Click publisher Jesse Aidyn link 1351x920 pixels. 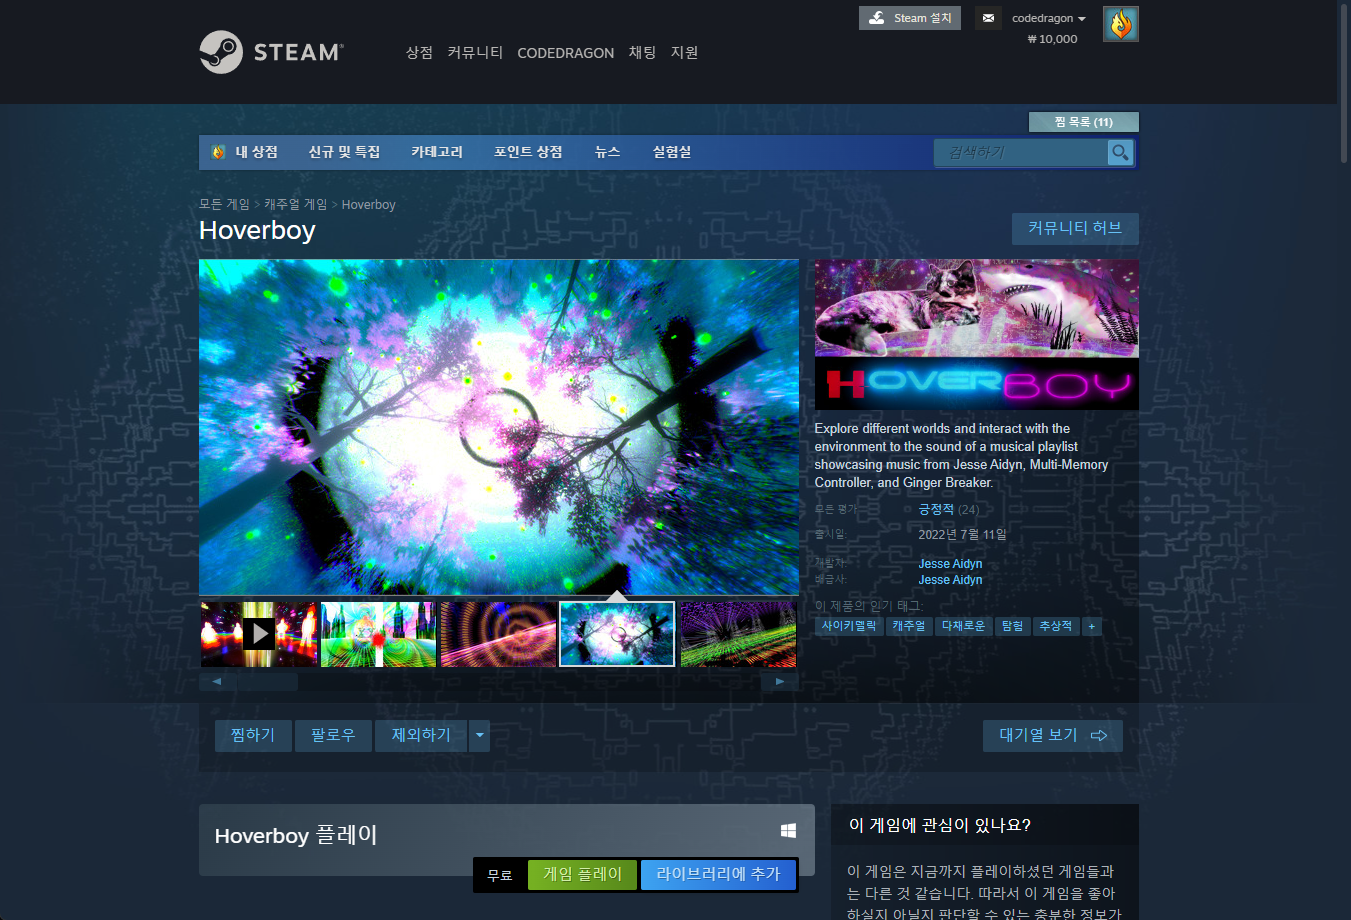click(950, 580)
